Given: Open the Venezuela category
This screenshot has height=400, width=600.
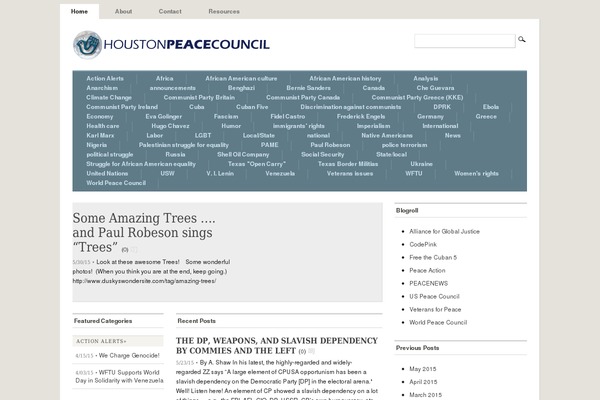Looking at the screenshot, I should [x=280, y=174].
